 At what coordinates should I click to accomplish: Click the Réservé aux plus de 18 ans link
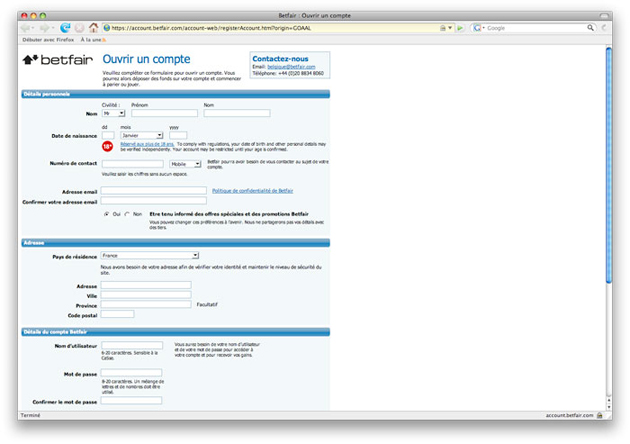click(x=147, y=144)
